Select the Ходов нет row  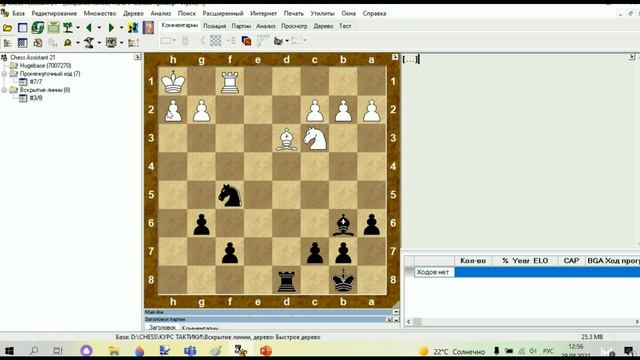pyautogui.click(x=527, y=272)
